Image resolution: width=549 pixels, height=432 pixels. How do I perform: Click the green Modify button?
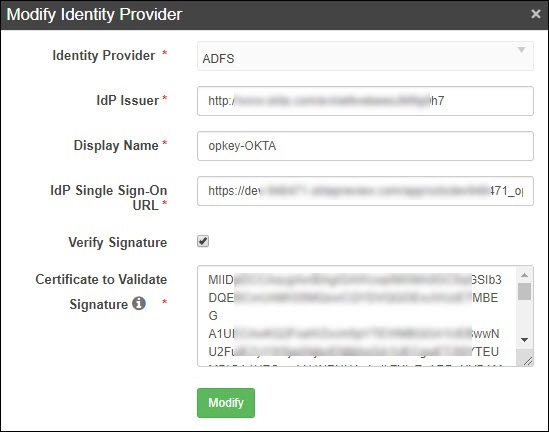point(226,403)
